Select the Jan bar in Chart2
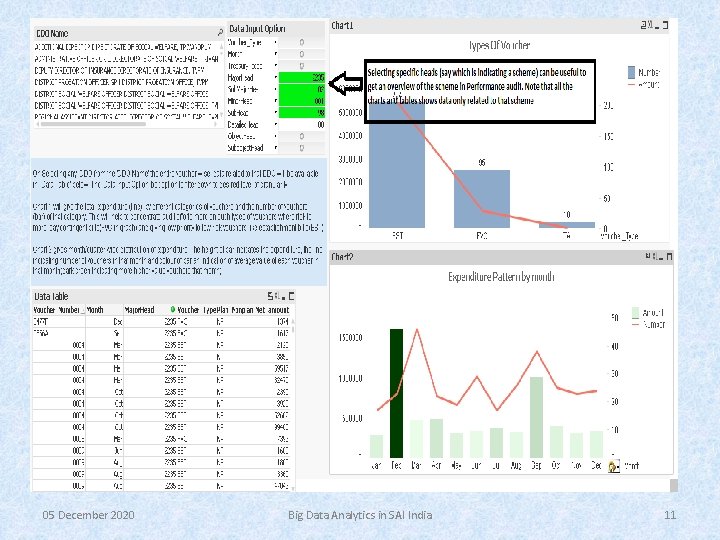 (377, 446)
